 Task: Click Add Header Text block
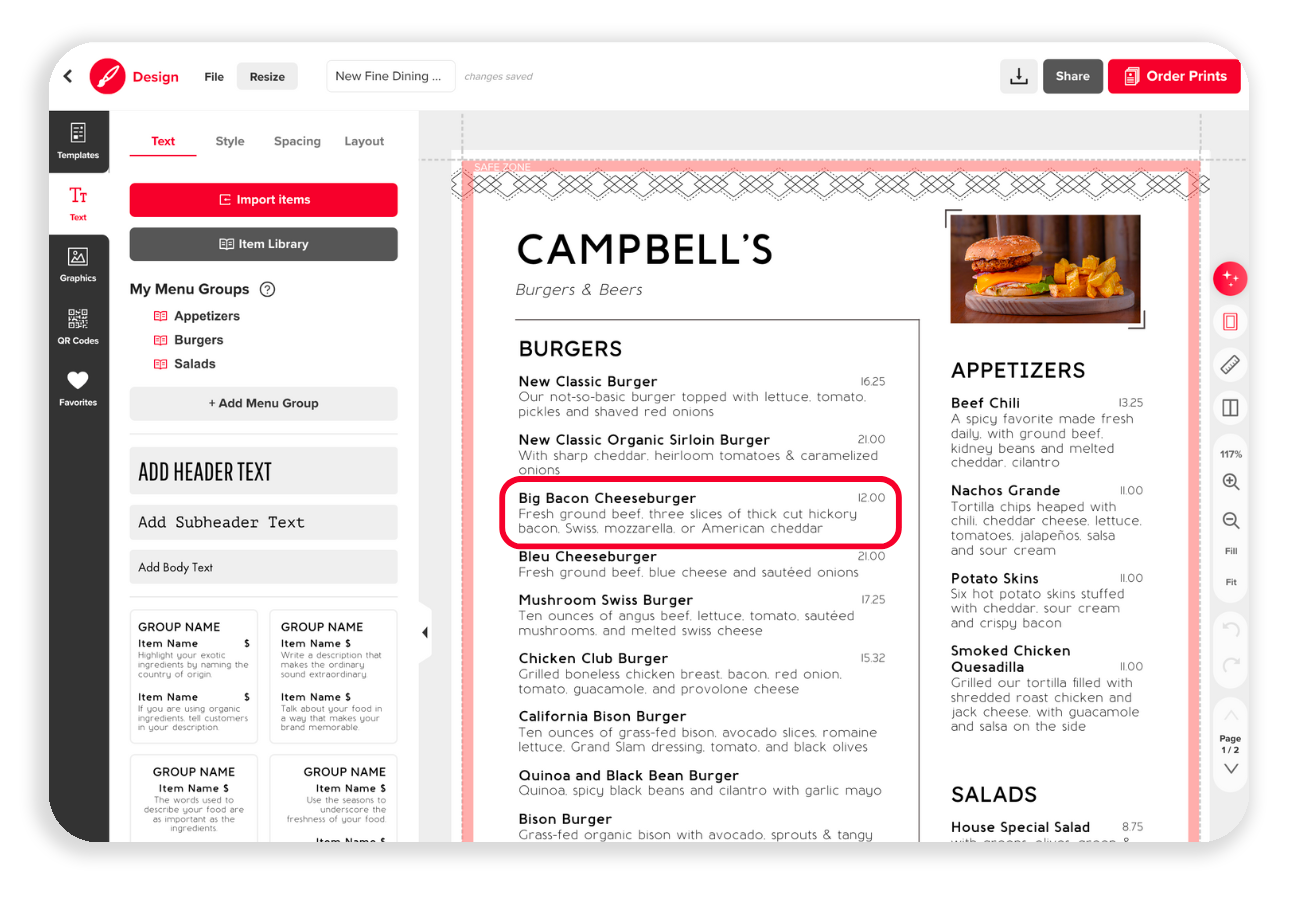pos(264,471)
